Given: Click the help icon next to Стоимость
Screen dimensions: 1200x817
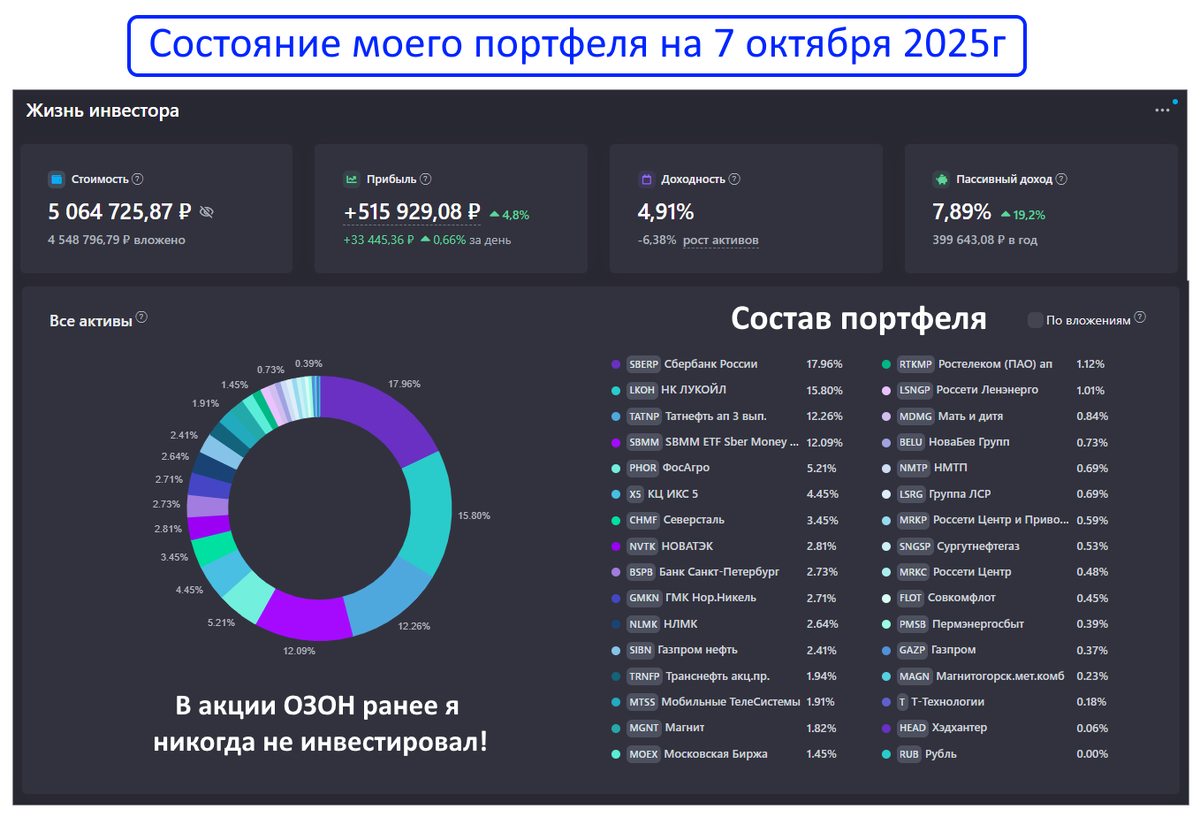Looking at the screenshot, I should 138,179.
